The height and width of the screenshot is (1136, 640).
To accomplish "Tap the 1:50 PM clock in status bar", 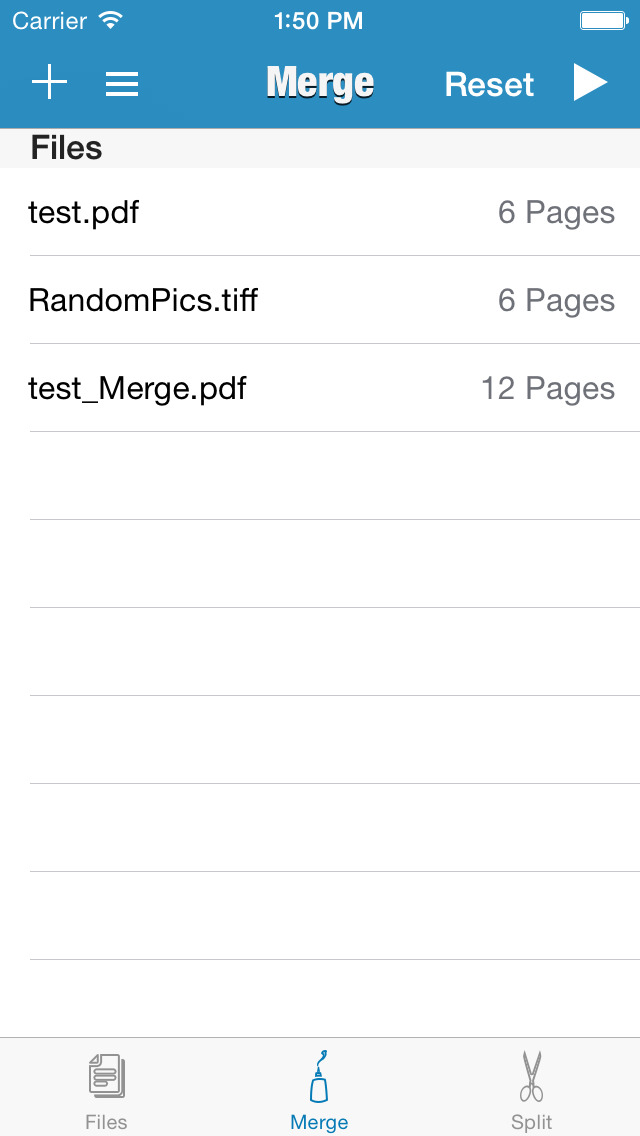I will click(318, 20).
